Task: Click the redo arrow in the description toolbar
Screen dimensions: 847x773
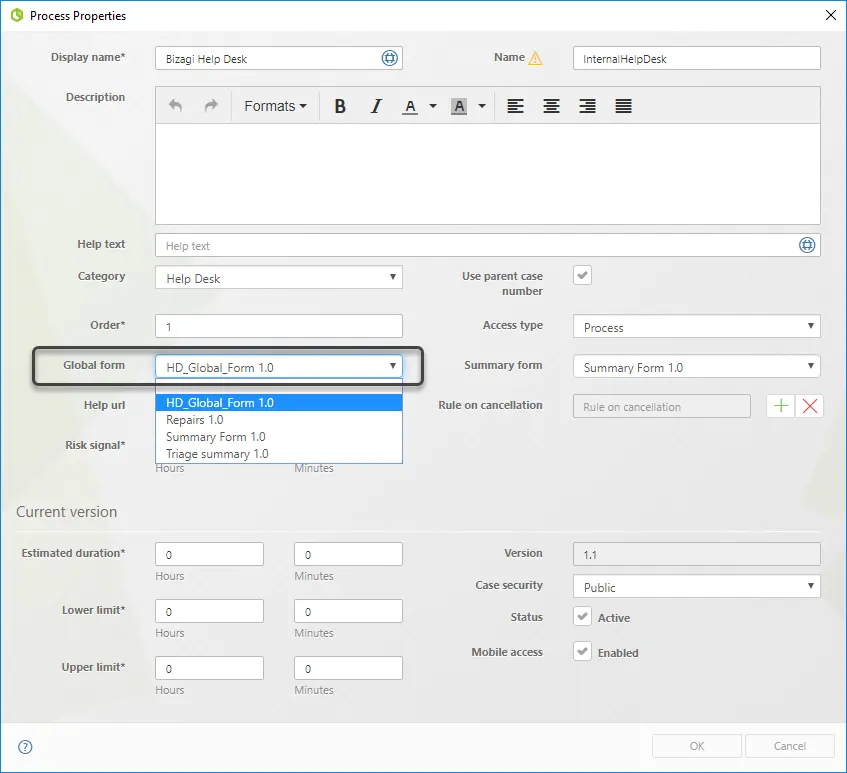Action: coord(211,105)
